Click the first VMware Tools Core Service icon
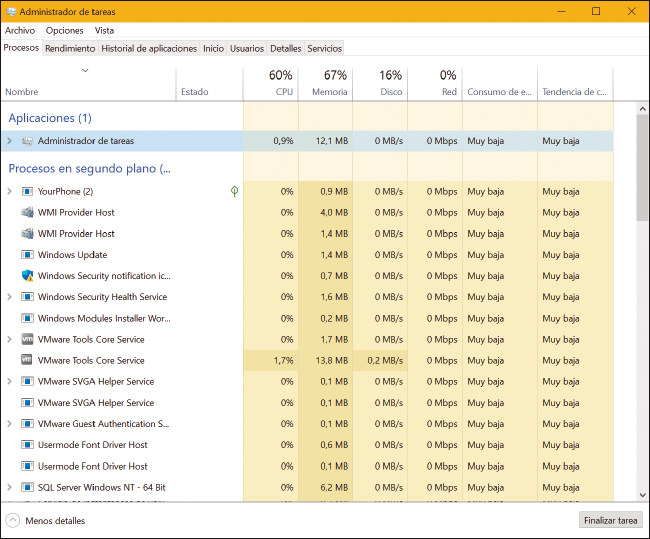The width and height of the screenshot is (650, 539). pos(27,339)
